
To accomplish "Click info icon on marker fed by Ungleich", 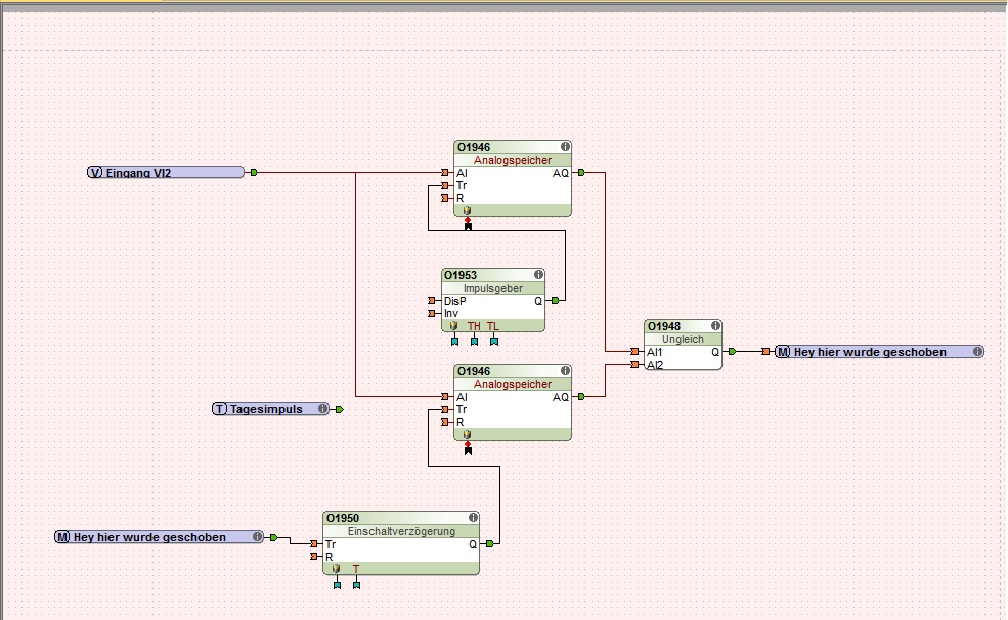I will [977, 351].
